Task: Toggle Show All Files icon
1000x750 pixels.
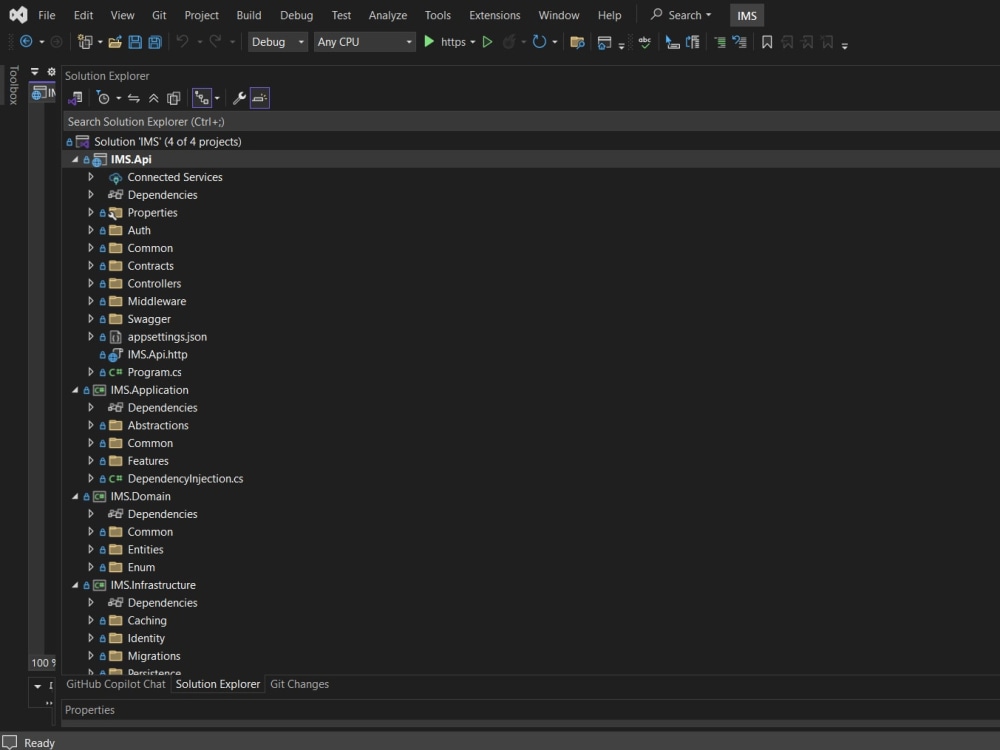Action: tap(173, 98)
